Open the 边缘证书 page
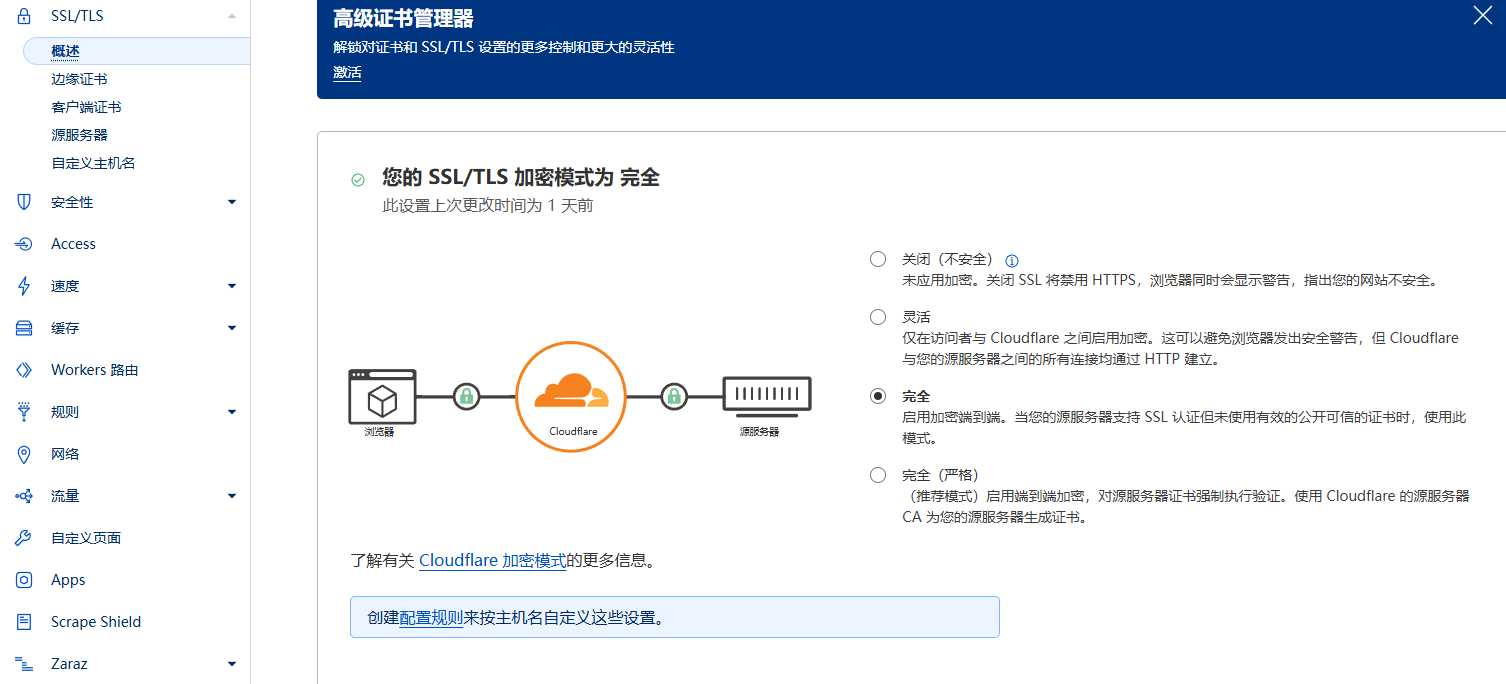Screen dimensions: 1506x684 click(x=79, y=79)
